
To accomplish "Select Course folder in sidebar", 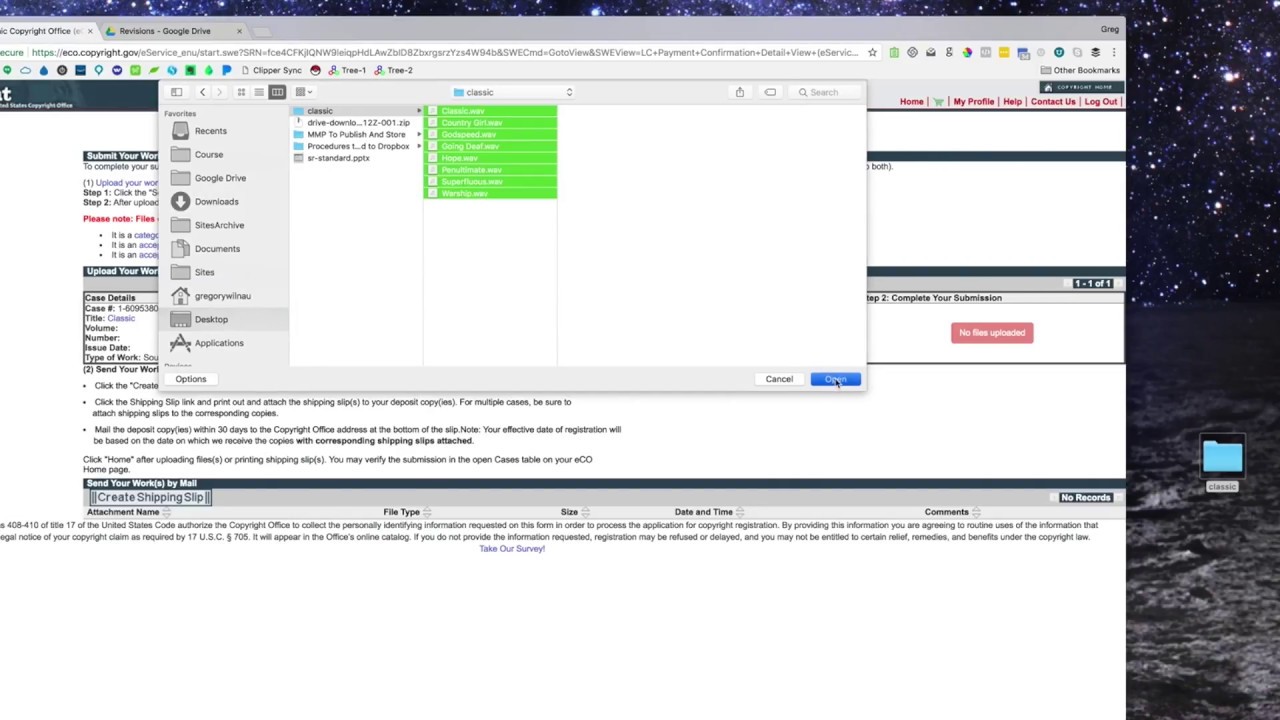I will click(x=209, y=154).
